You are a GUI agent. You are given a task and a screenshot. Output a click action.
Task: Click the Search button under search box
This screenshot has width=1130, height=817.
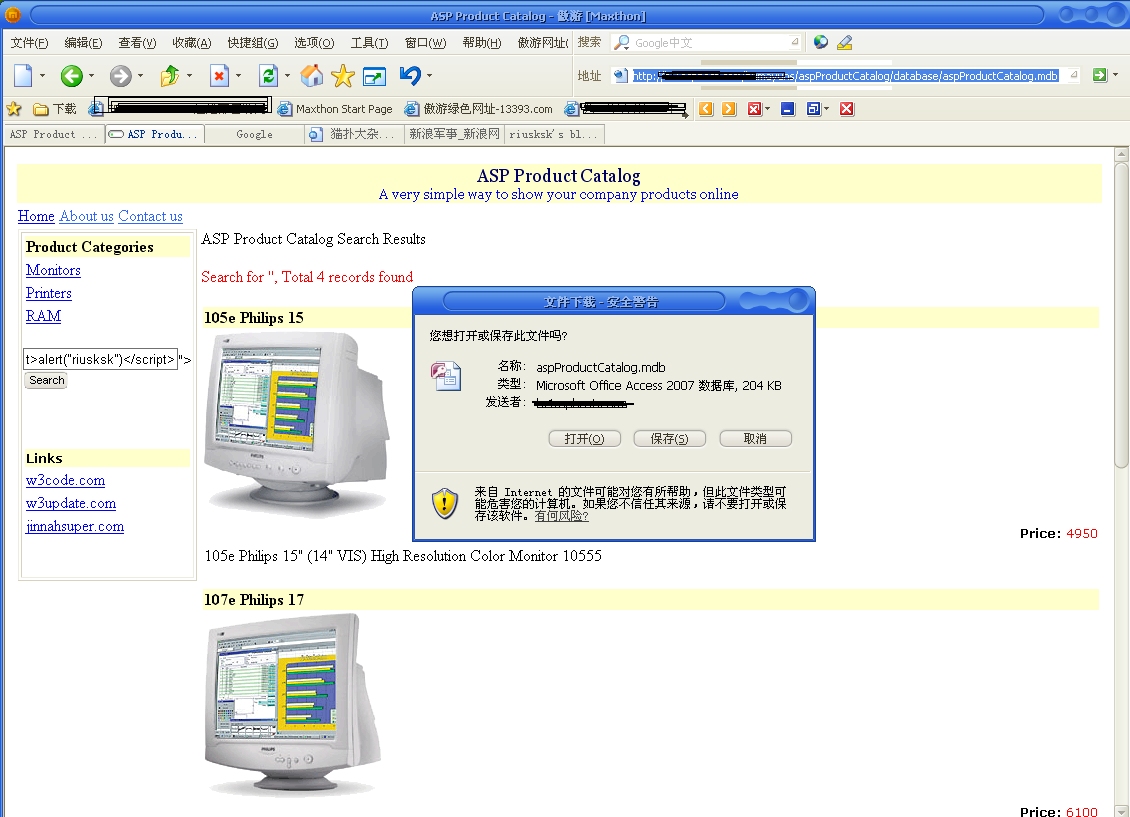[x=47, y=380]
